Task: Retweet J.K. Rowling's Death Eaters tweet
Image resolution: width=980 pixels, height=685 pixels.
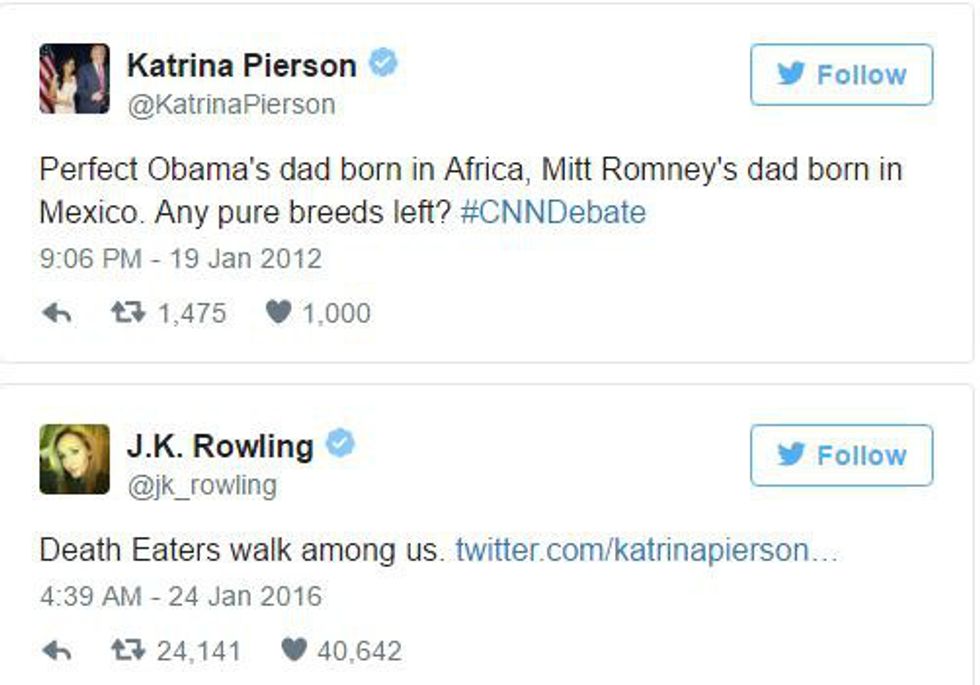Action: (x=127, y=652)
